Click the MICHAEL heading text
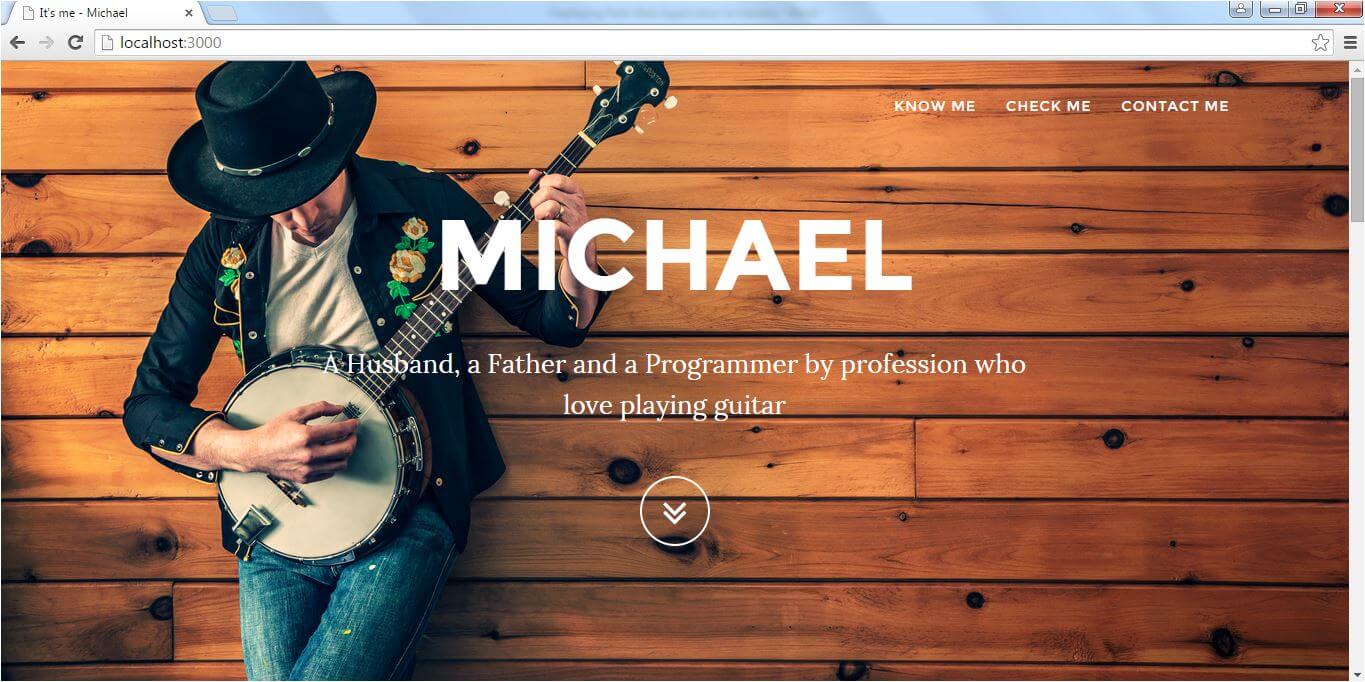1365x682 pixels. (x=675, y=254)
